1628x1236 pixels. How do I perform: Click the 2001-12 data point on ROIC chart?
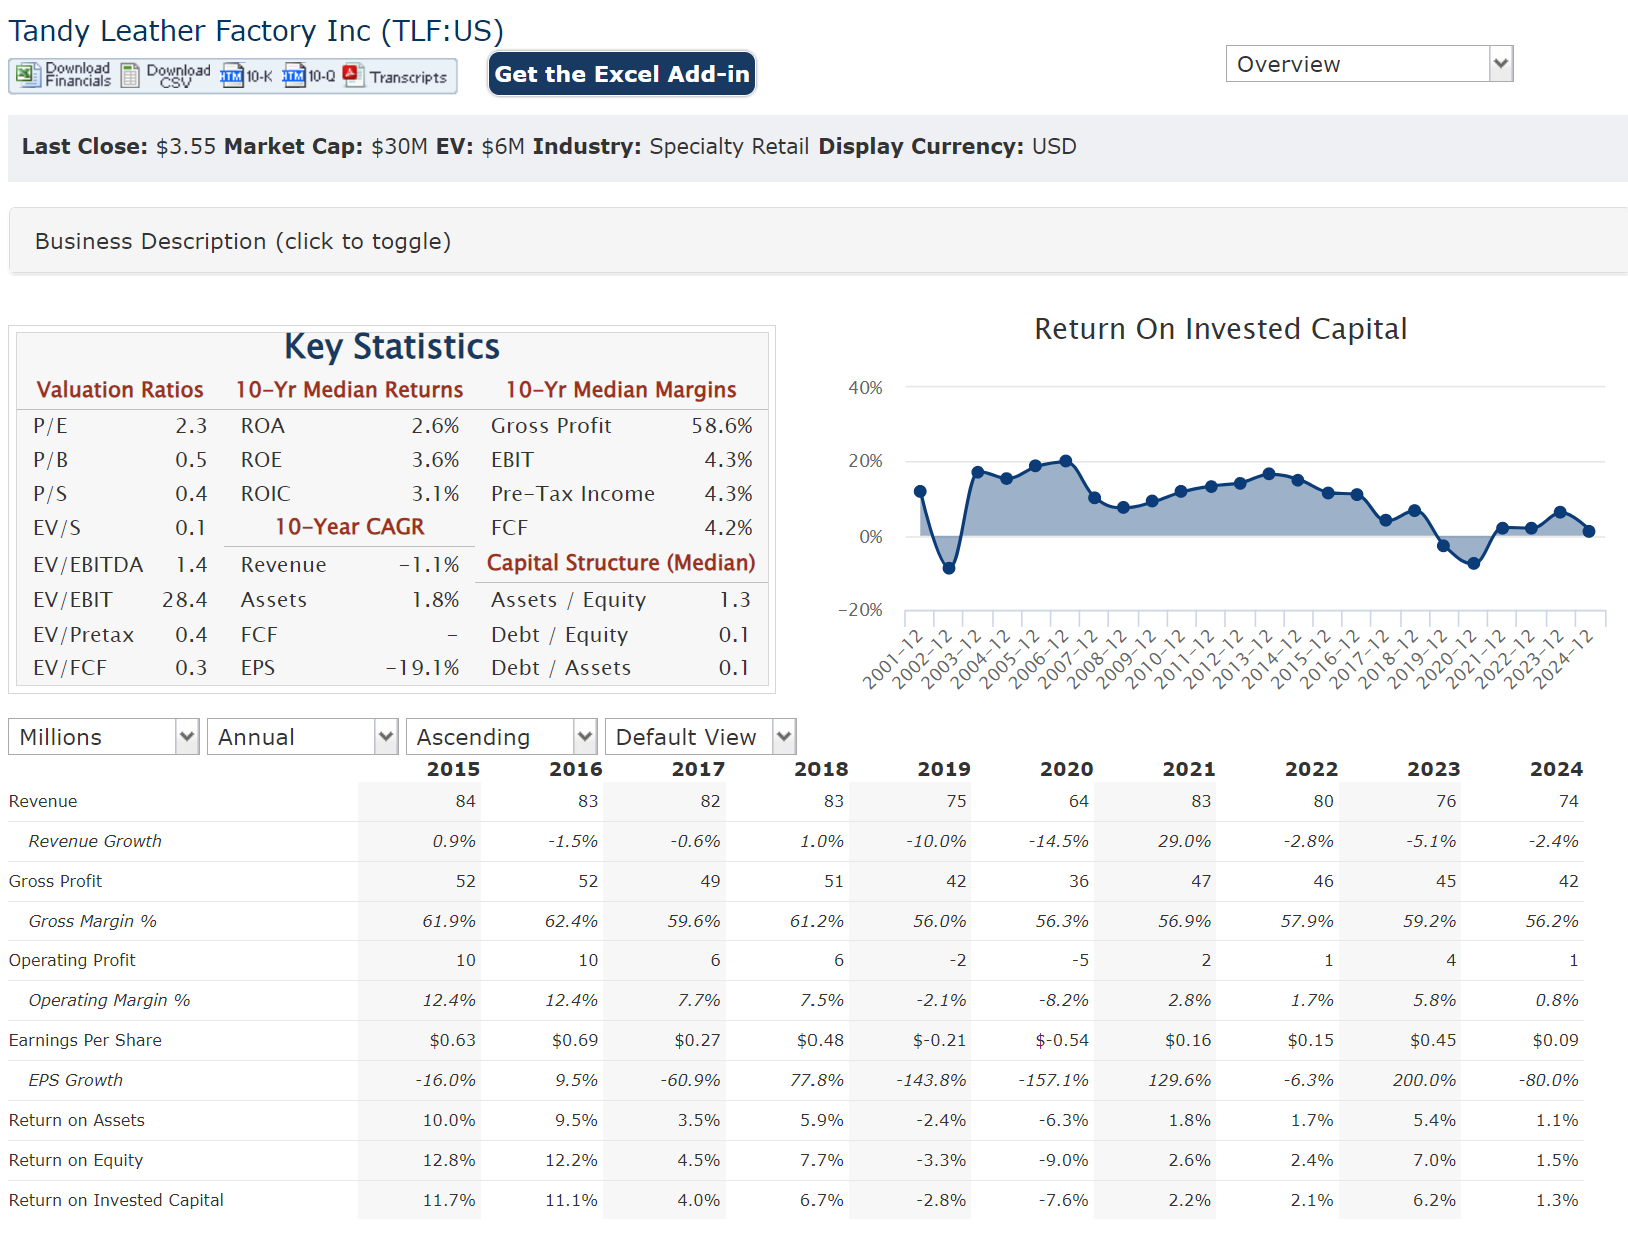point(920,491)
